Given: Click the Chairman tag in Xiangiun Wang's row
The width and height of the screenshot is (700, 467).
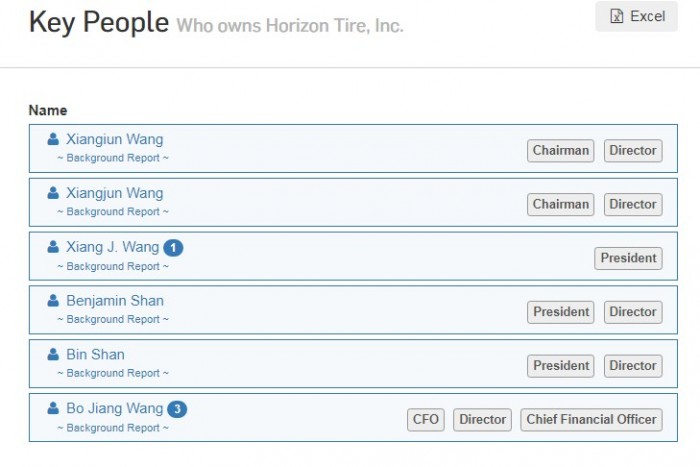Looking at the screenshot, I should [x=560, y=151].
